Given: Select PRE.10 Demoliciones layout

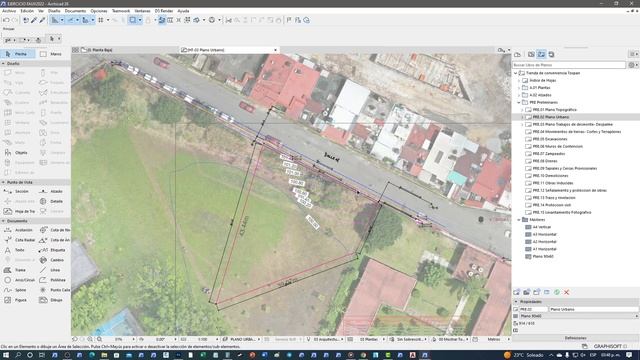Looking at the screenshot, I should tap(550, 176).
